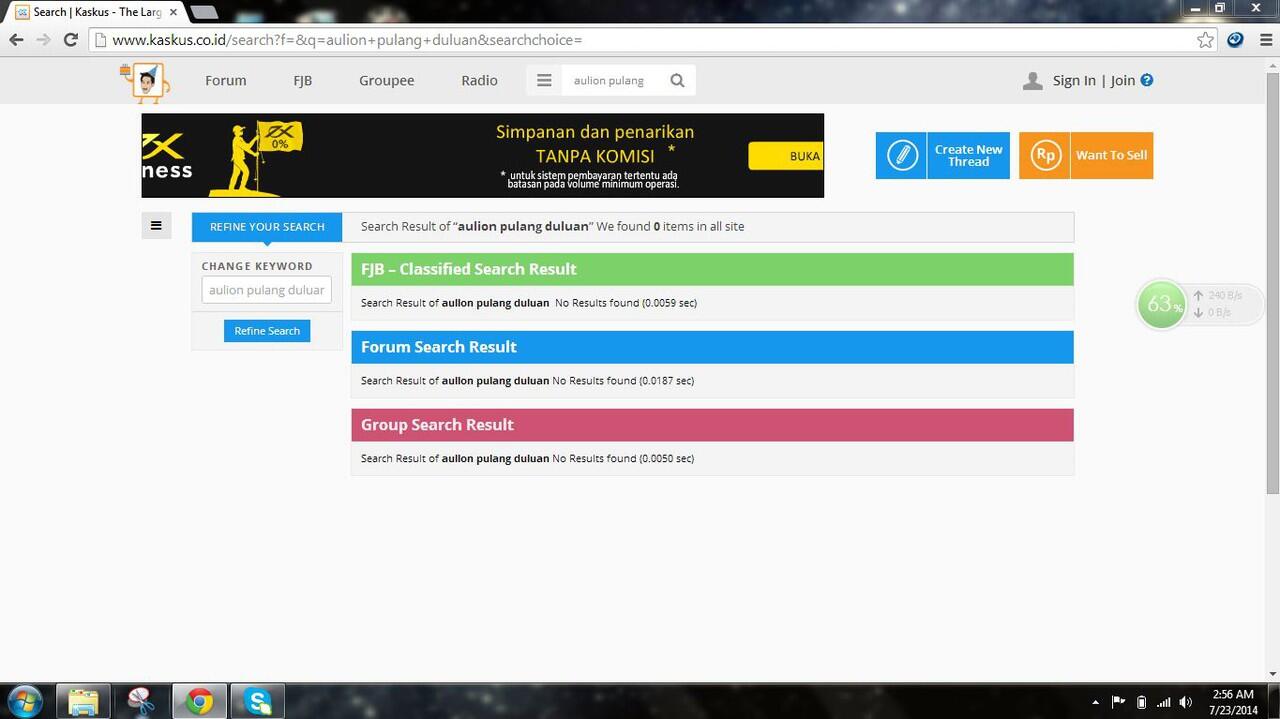Click the magnifier search icon in header
This screenshot has width=1280, height=719.
click(677, 80)
